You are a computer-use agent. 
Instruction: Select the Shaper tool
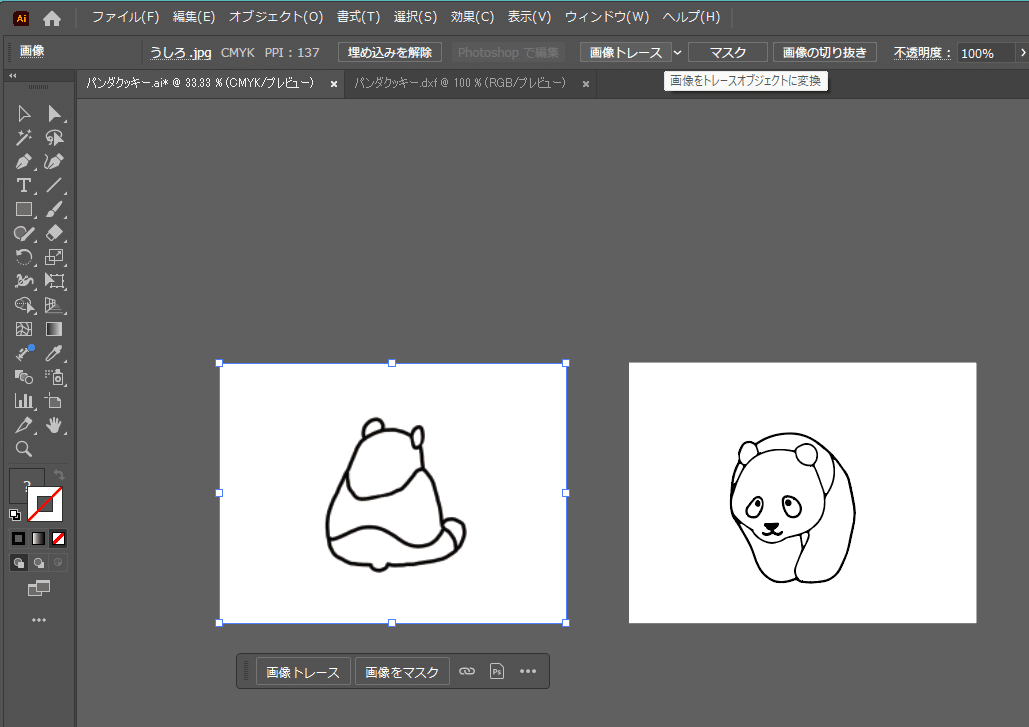coord(24,234)
